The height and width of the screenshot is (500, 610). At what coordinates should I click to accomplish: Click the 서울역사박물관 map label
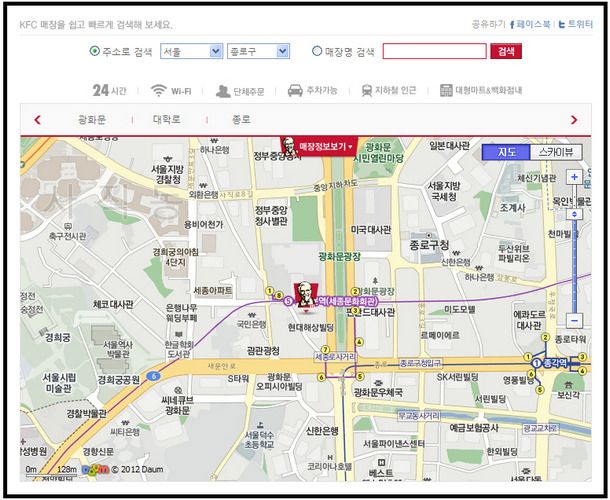(x=118, y=349)
